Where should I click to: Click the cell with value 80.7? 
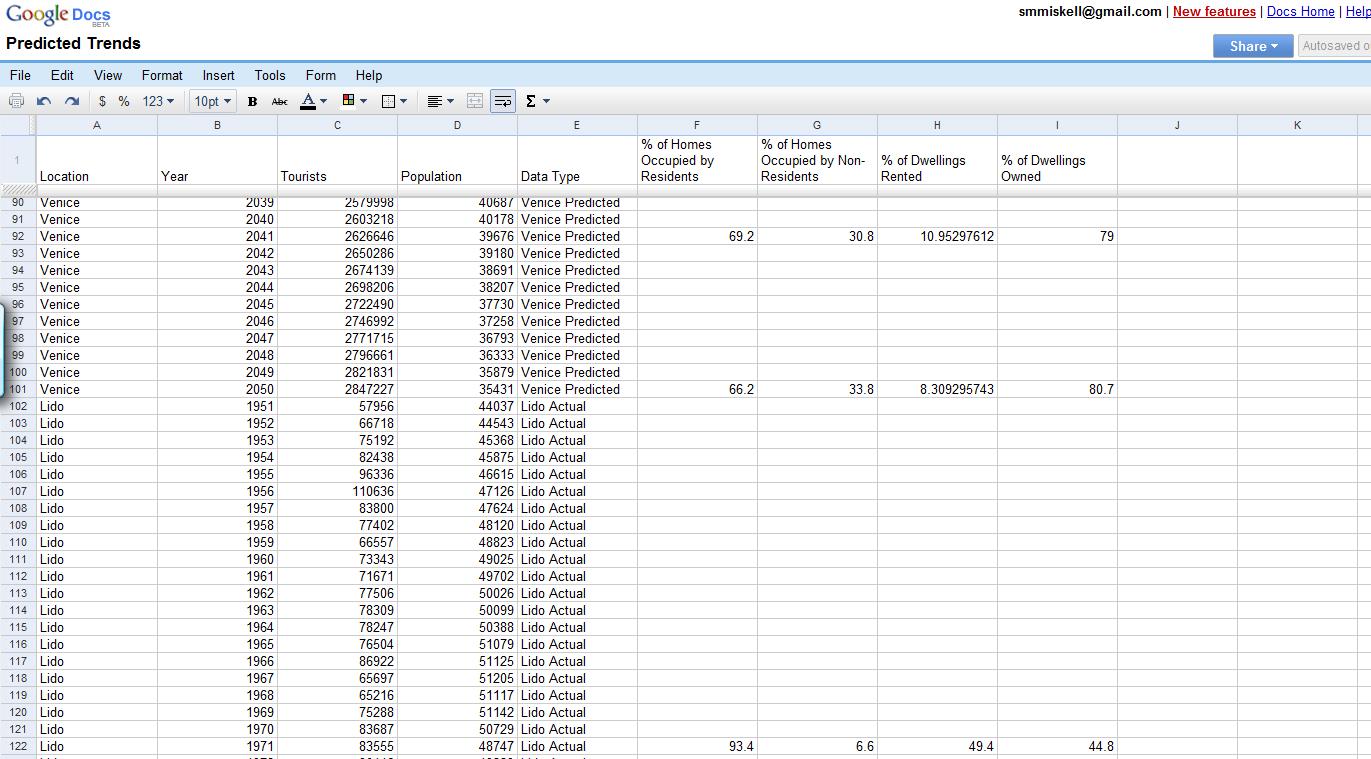(1057, 390)
